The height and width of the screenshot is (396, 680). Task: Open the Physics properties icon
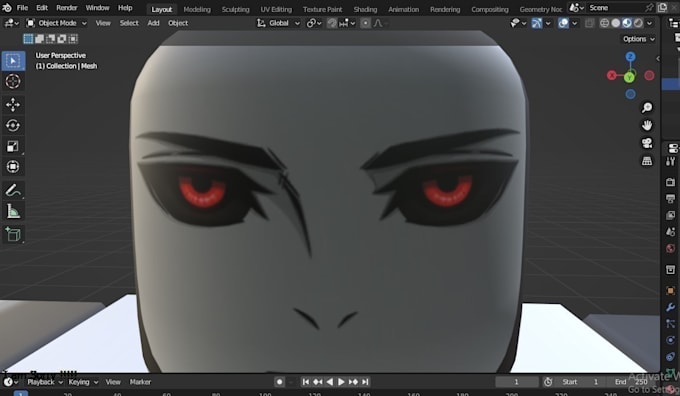[670, 340]
